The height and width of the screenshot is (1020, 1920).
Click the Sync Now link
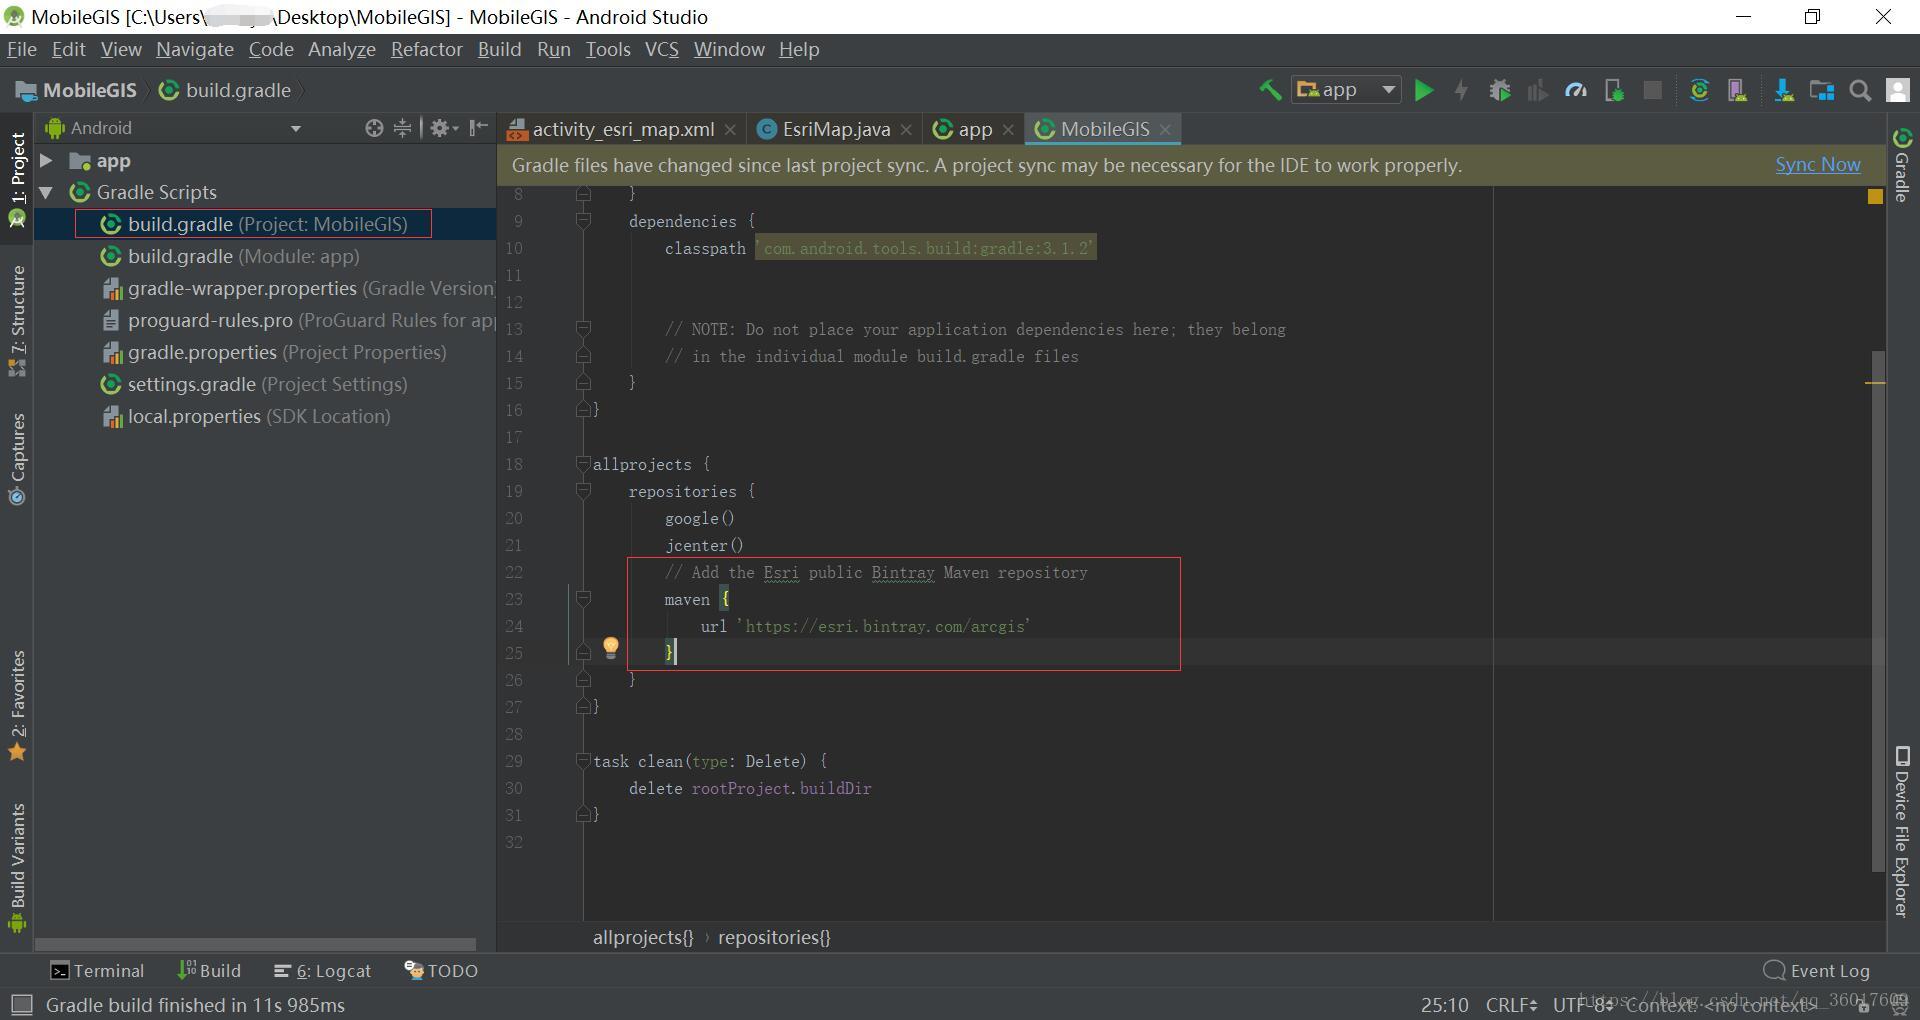(x=1817, y=165)
